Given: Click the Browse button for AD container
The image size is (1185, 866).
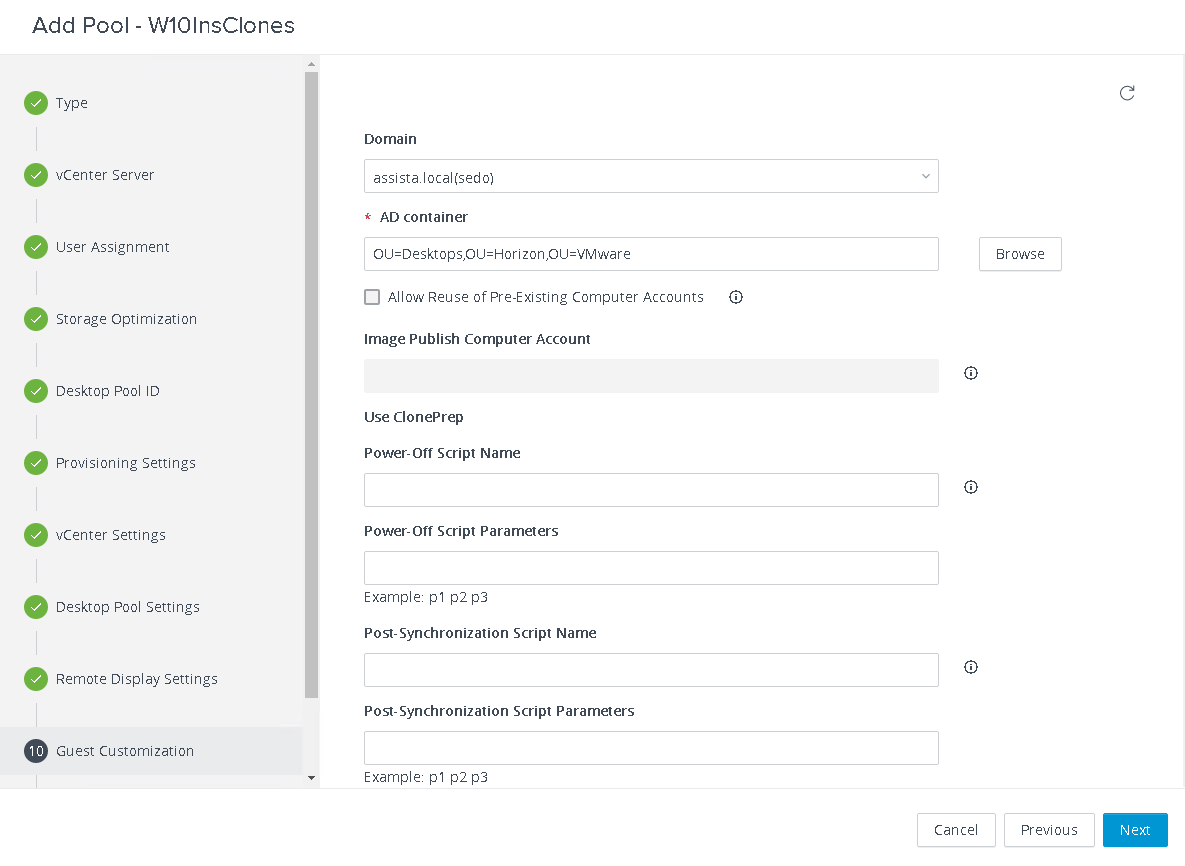Looking at the screenshot, I should 1019,254.
